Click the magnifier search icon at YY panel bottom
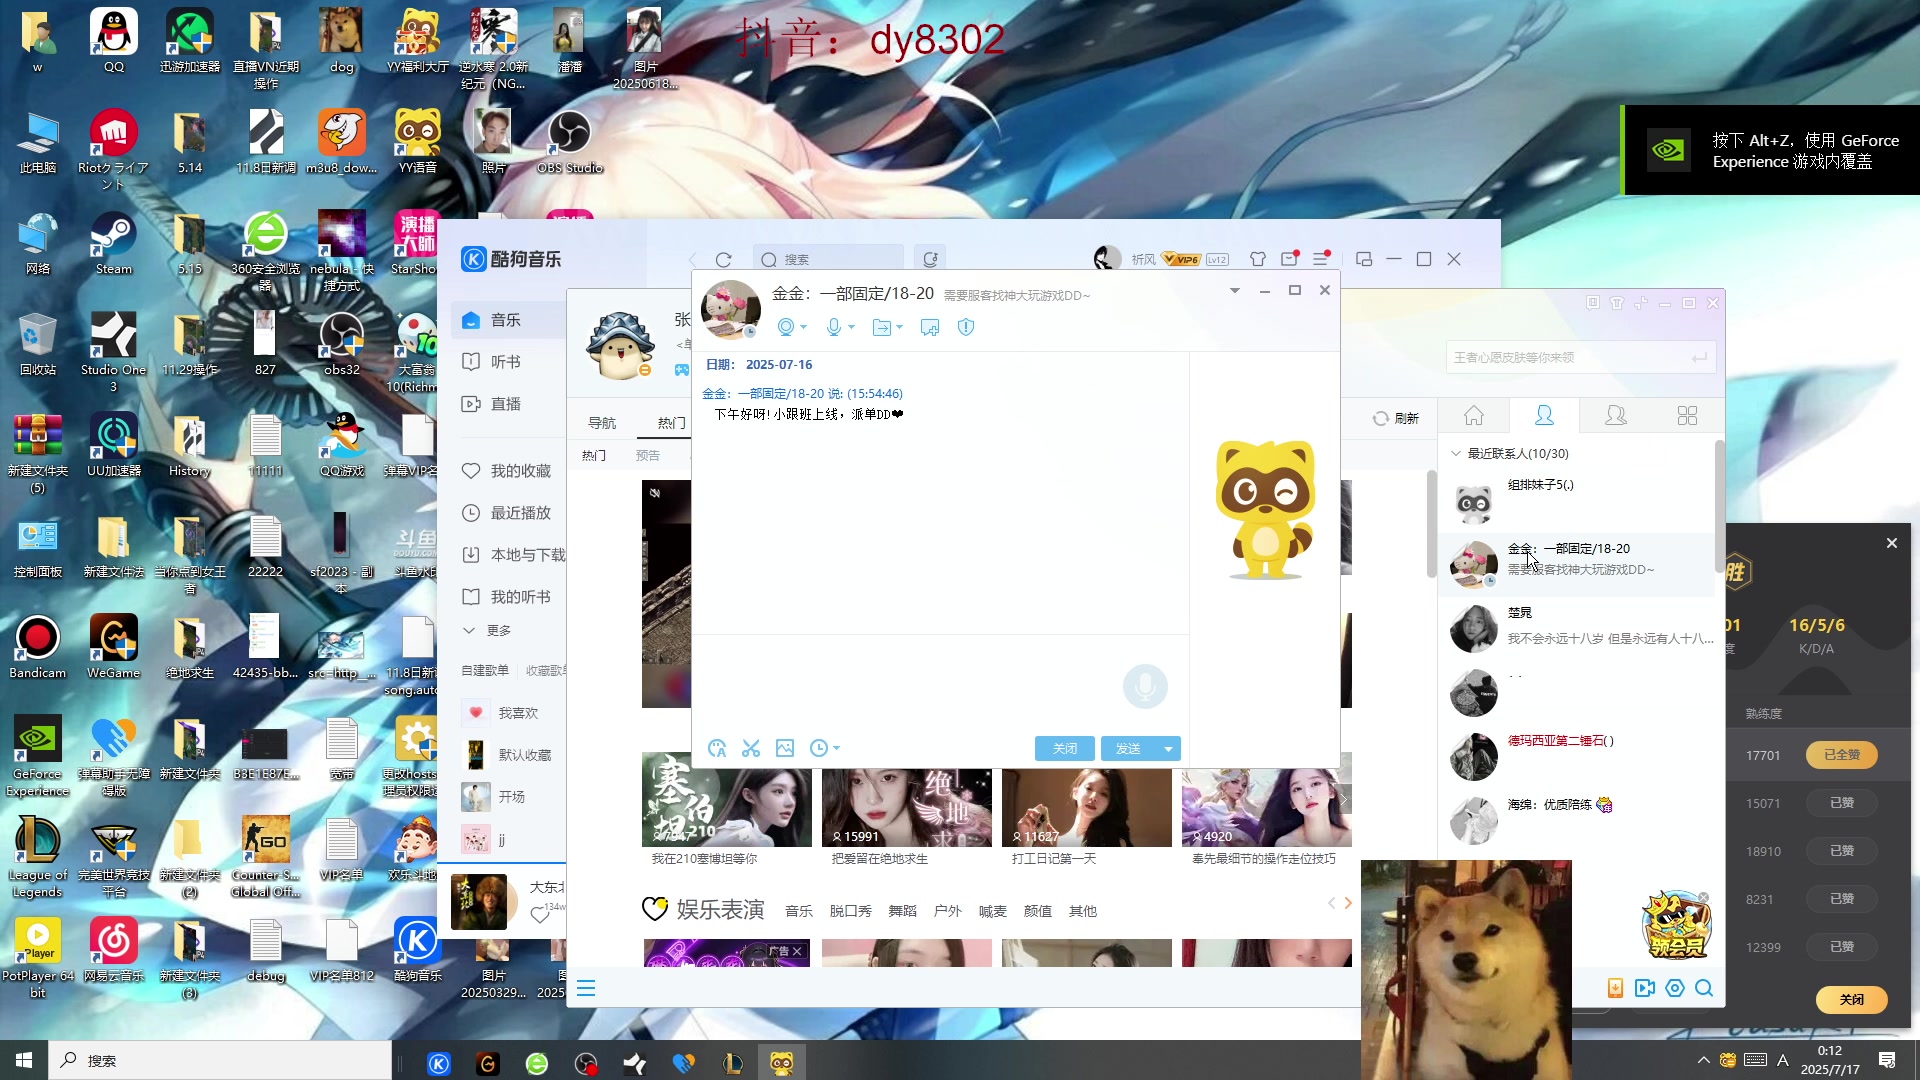The width and height of the screenshot is (1920, 1080). click(1704, 988)
